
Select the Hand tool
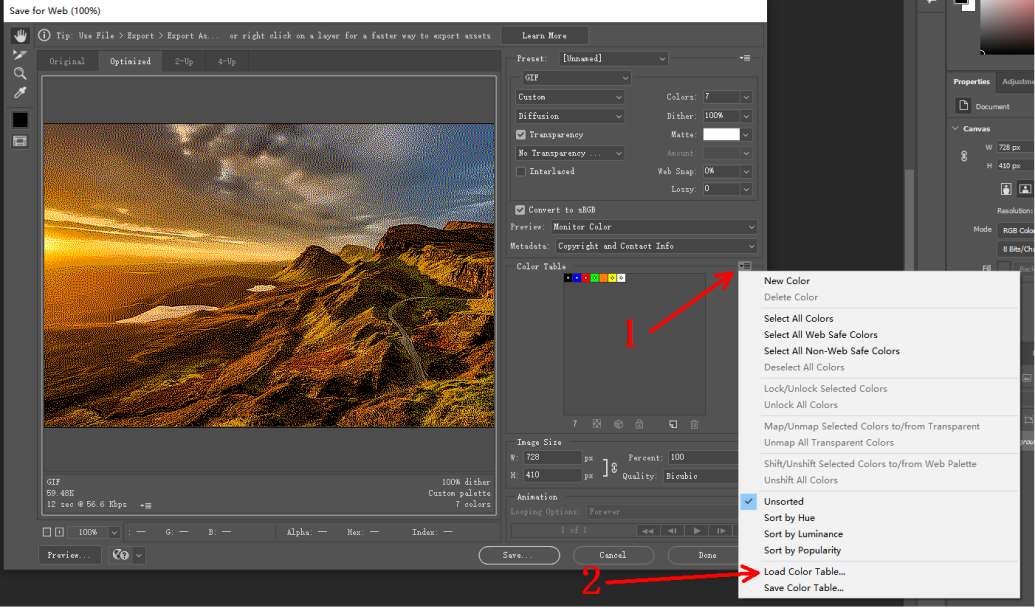click(x=20, y=36)
